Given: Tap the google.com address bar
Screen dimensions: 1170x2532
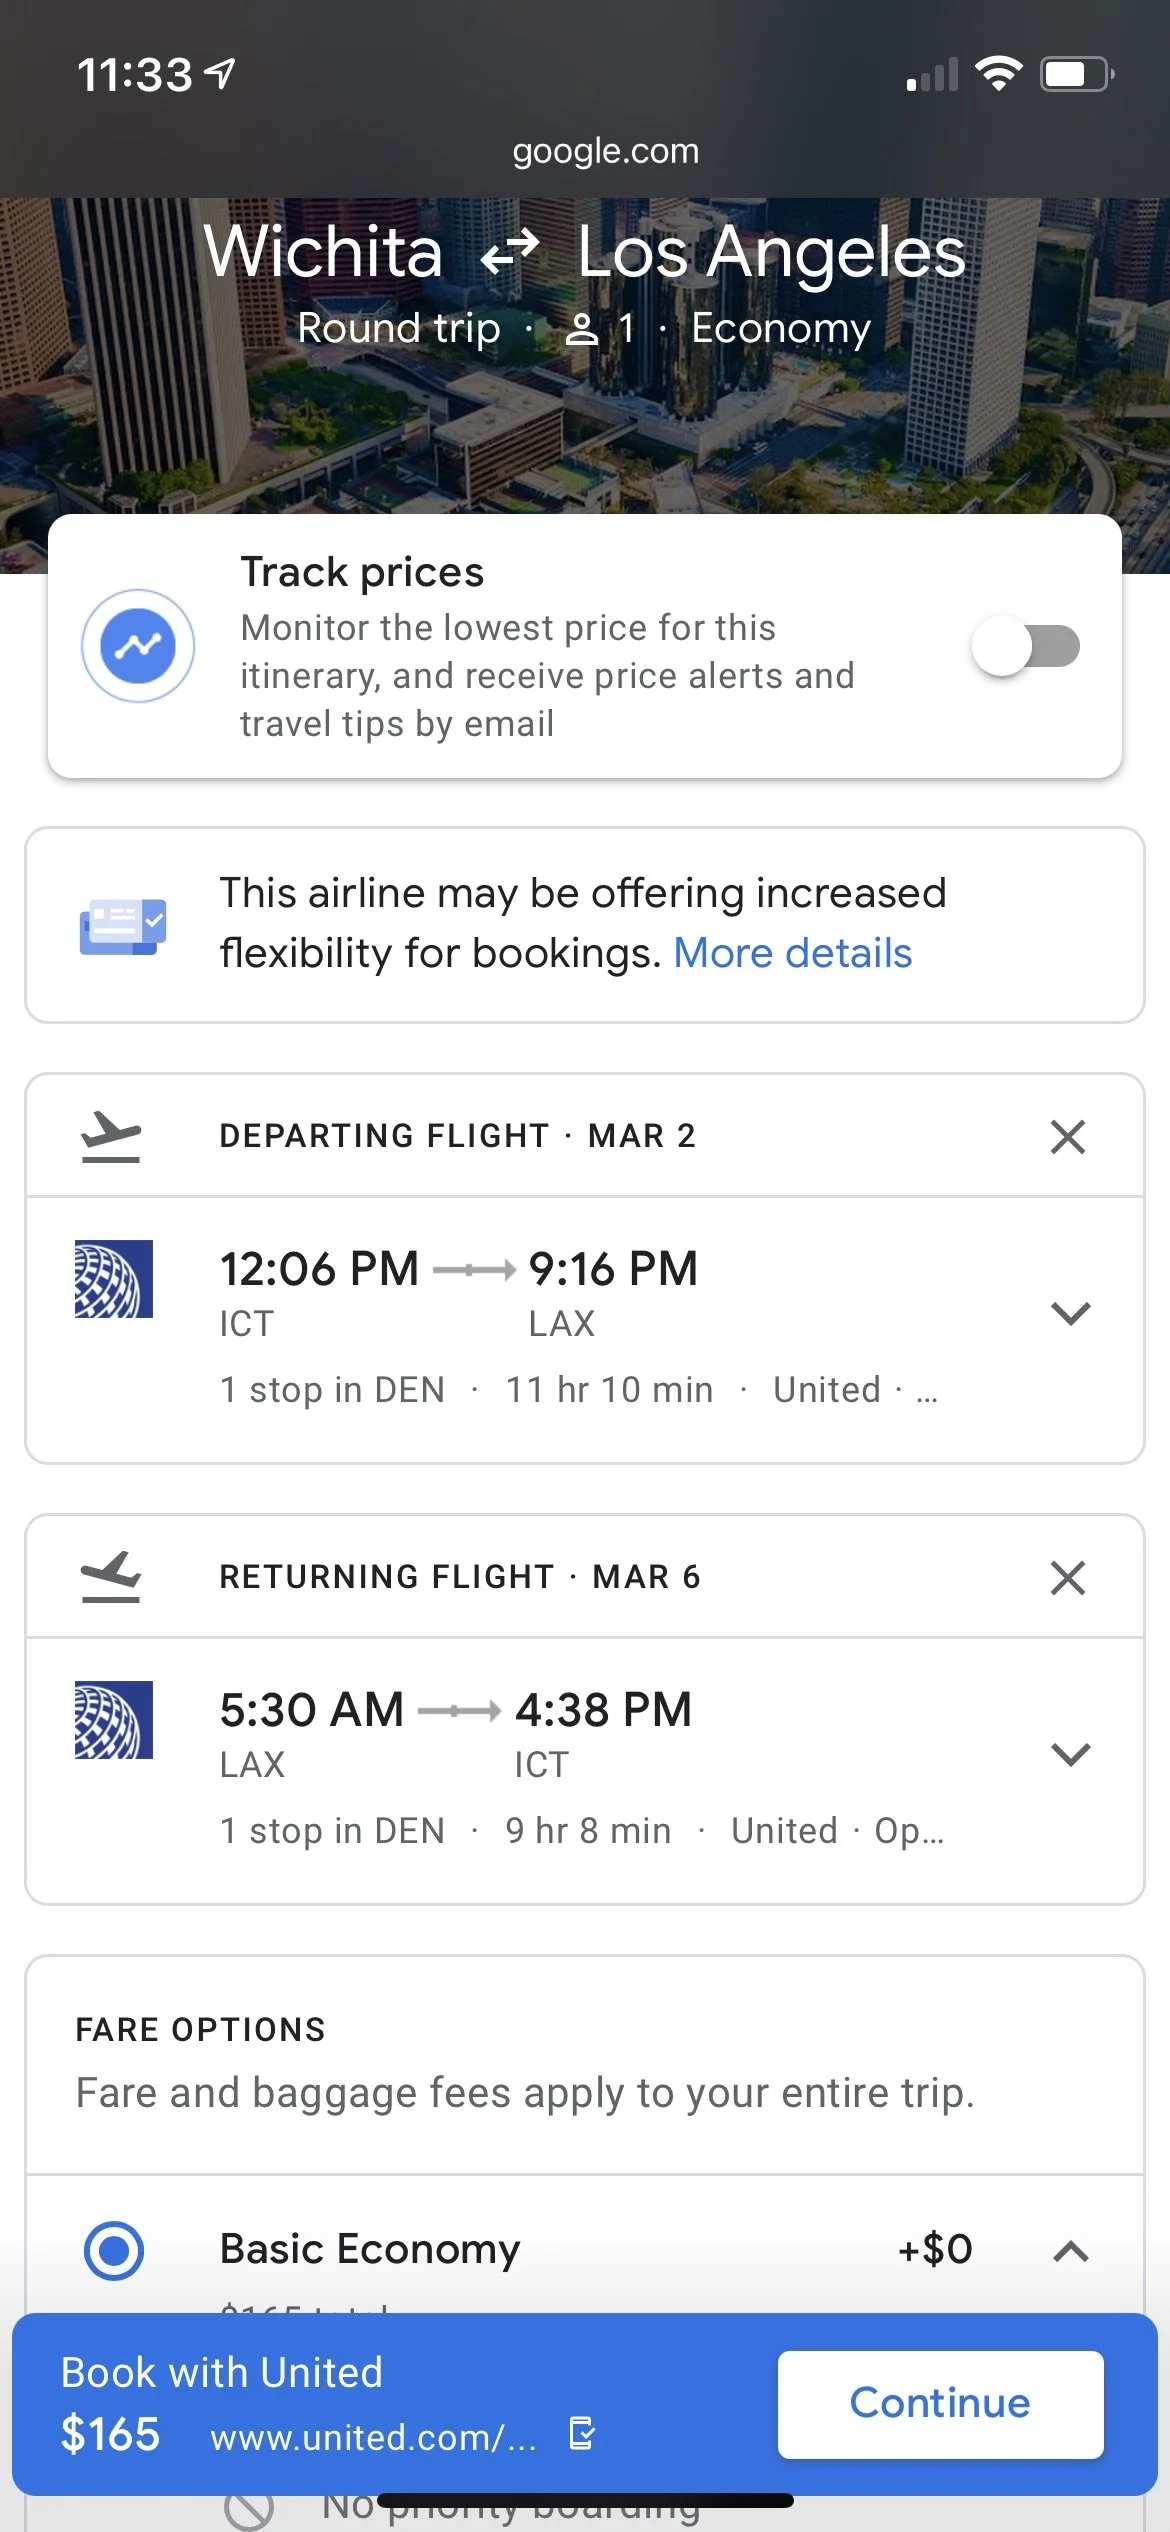Looking at the screenshot, I should (x=605, y=151).
